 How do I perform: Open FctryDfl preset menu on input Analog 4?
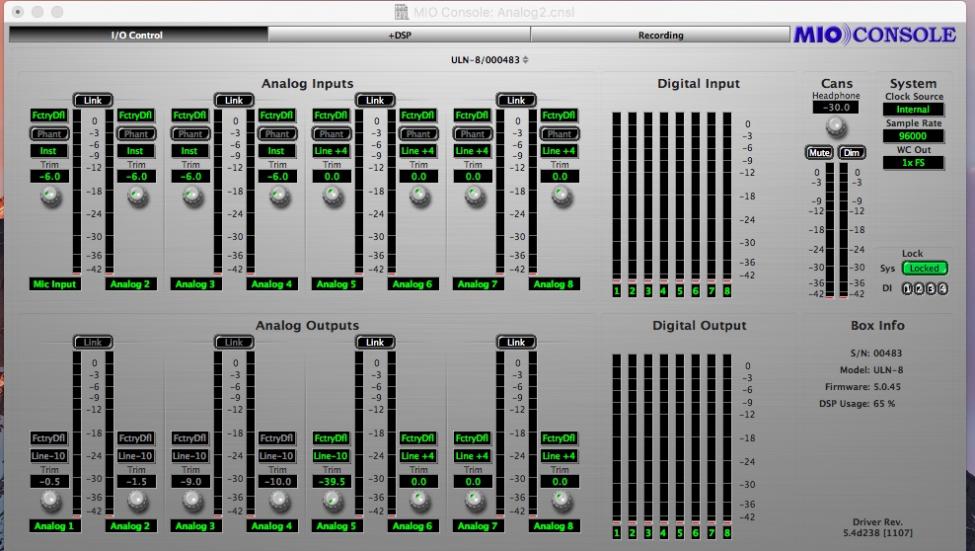point(277,116)
